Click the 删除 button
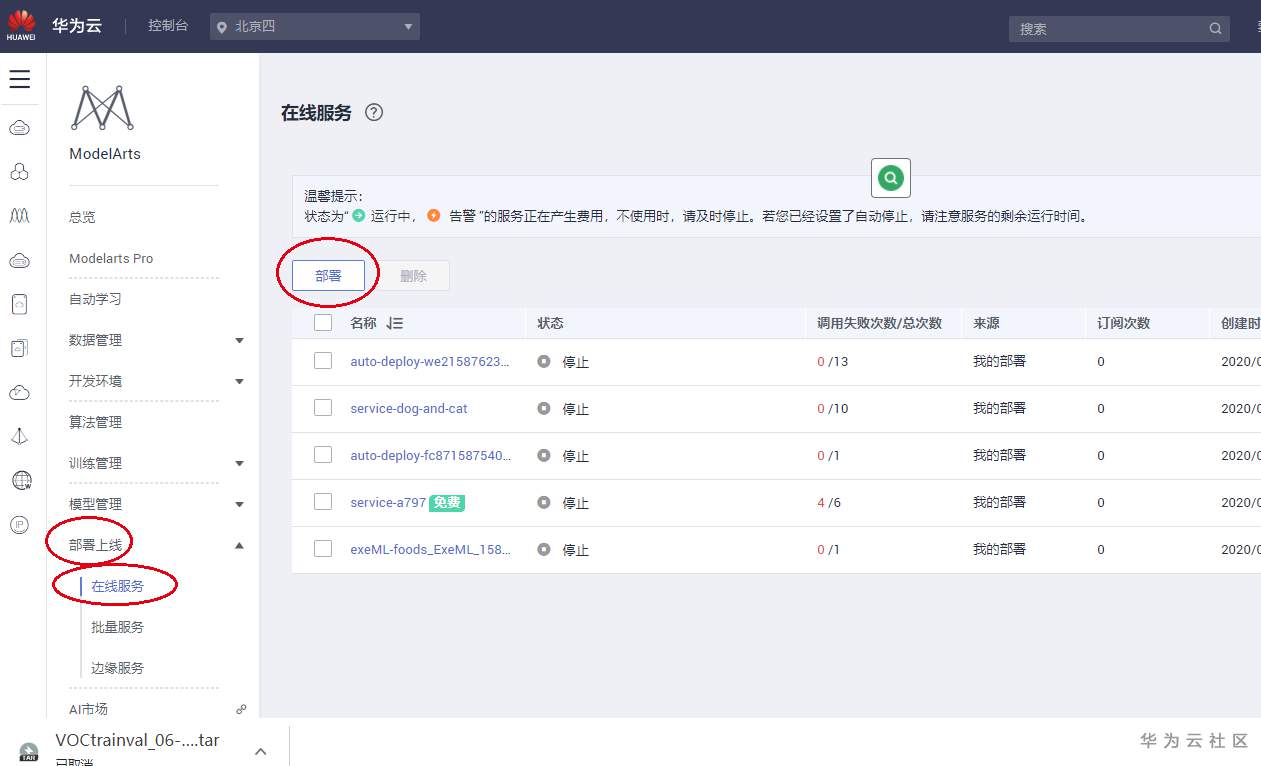Viewport: 1261px width, 766px height. (x=413, y=275)
